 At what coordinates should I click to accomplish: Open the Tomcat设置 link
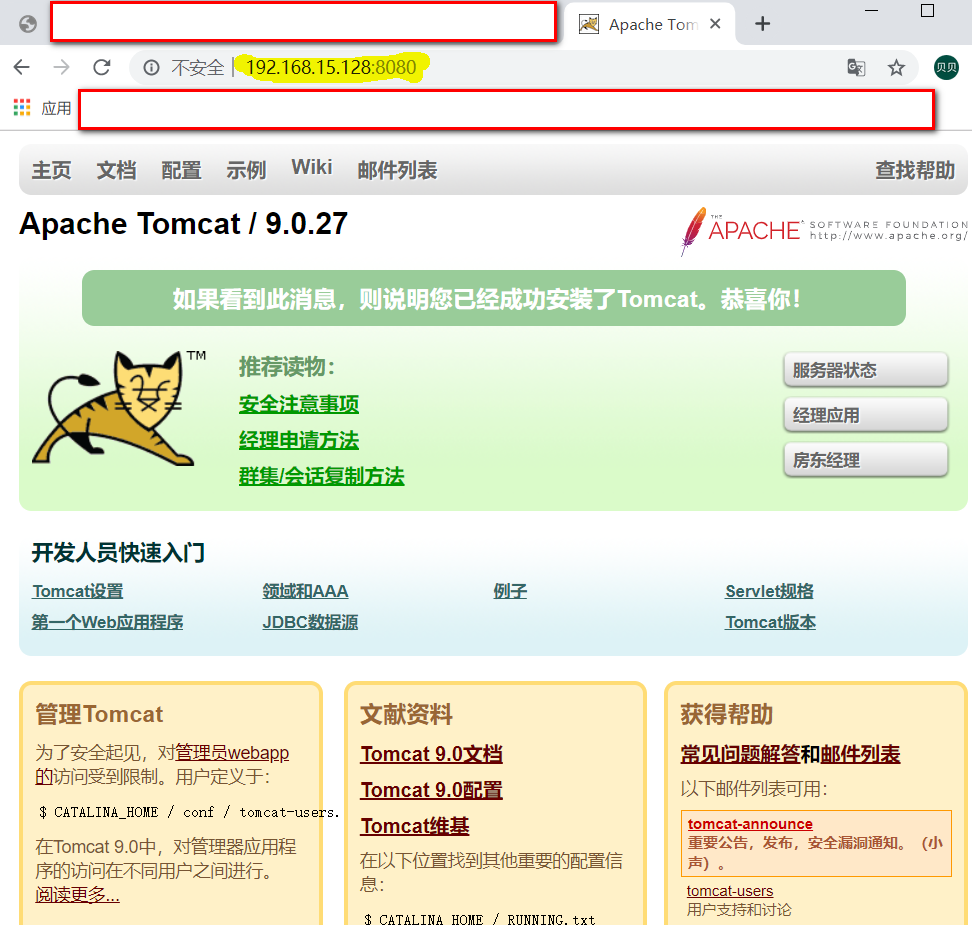coord(78,591)
